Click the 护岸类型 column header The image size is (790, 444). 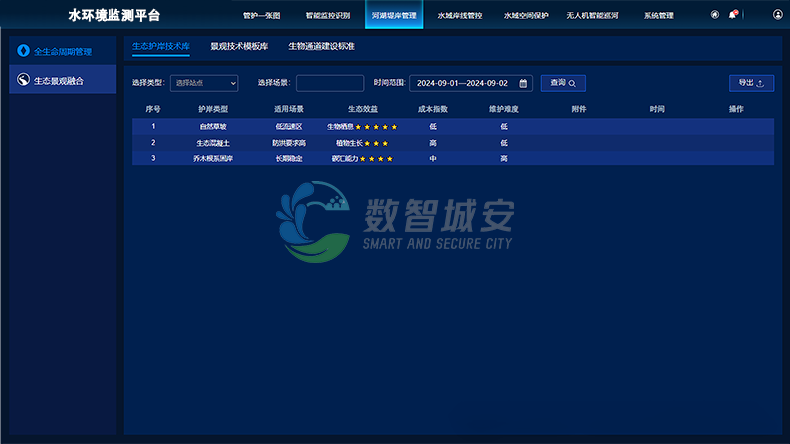click(x=213, y=109)
